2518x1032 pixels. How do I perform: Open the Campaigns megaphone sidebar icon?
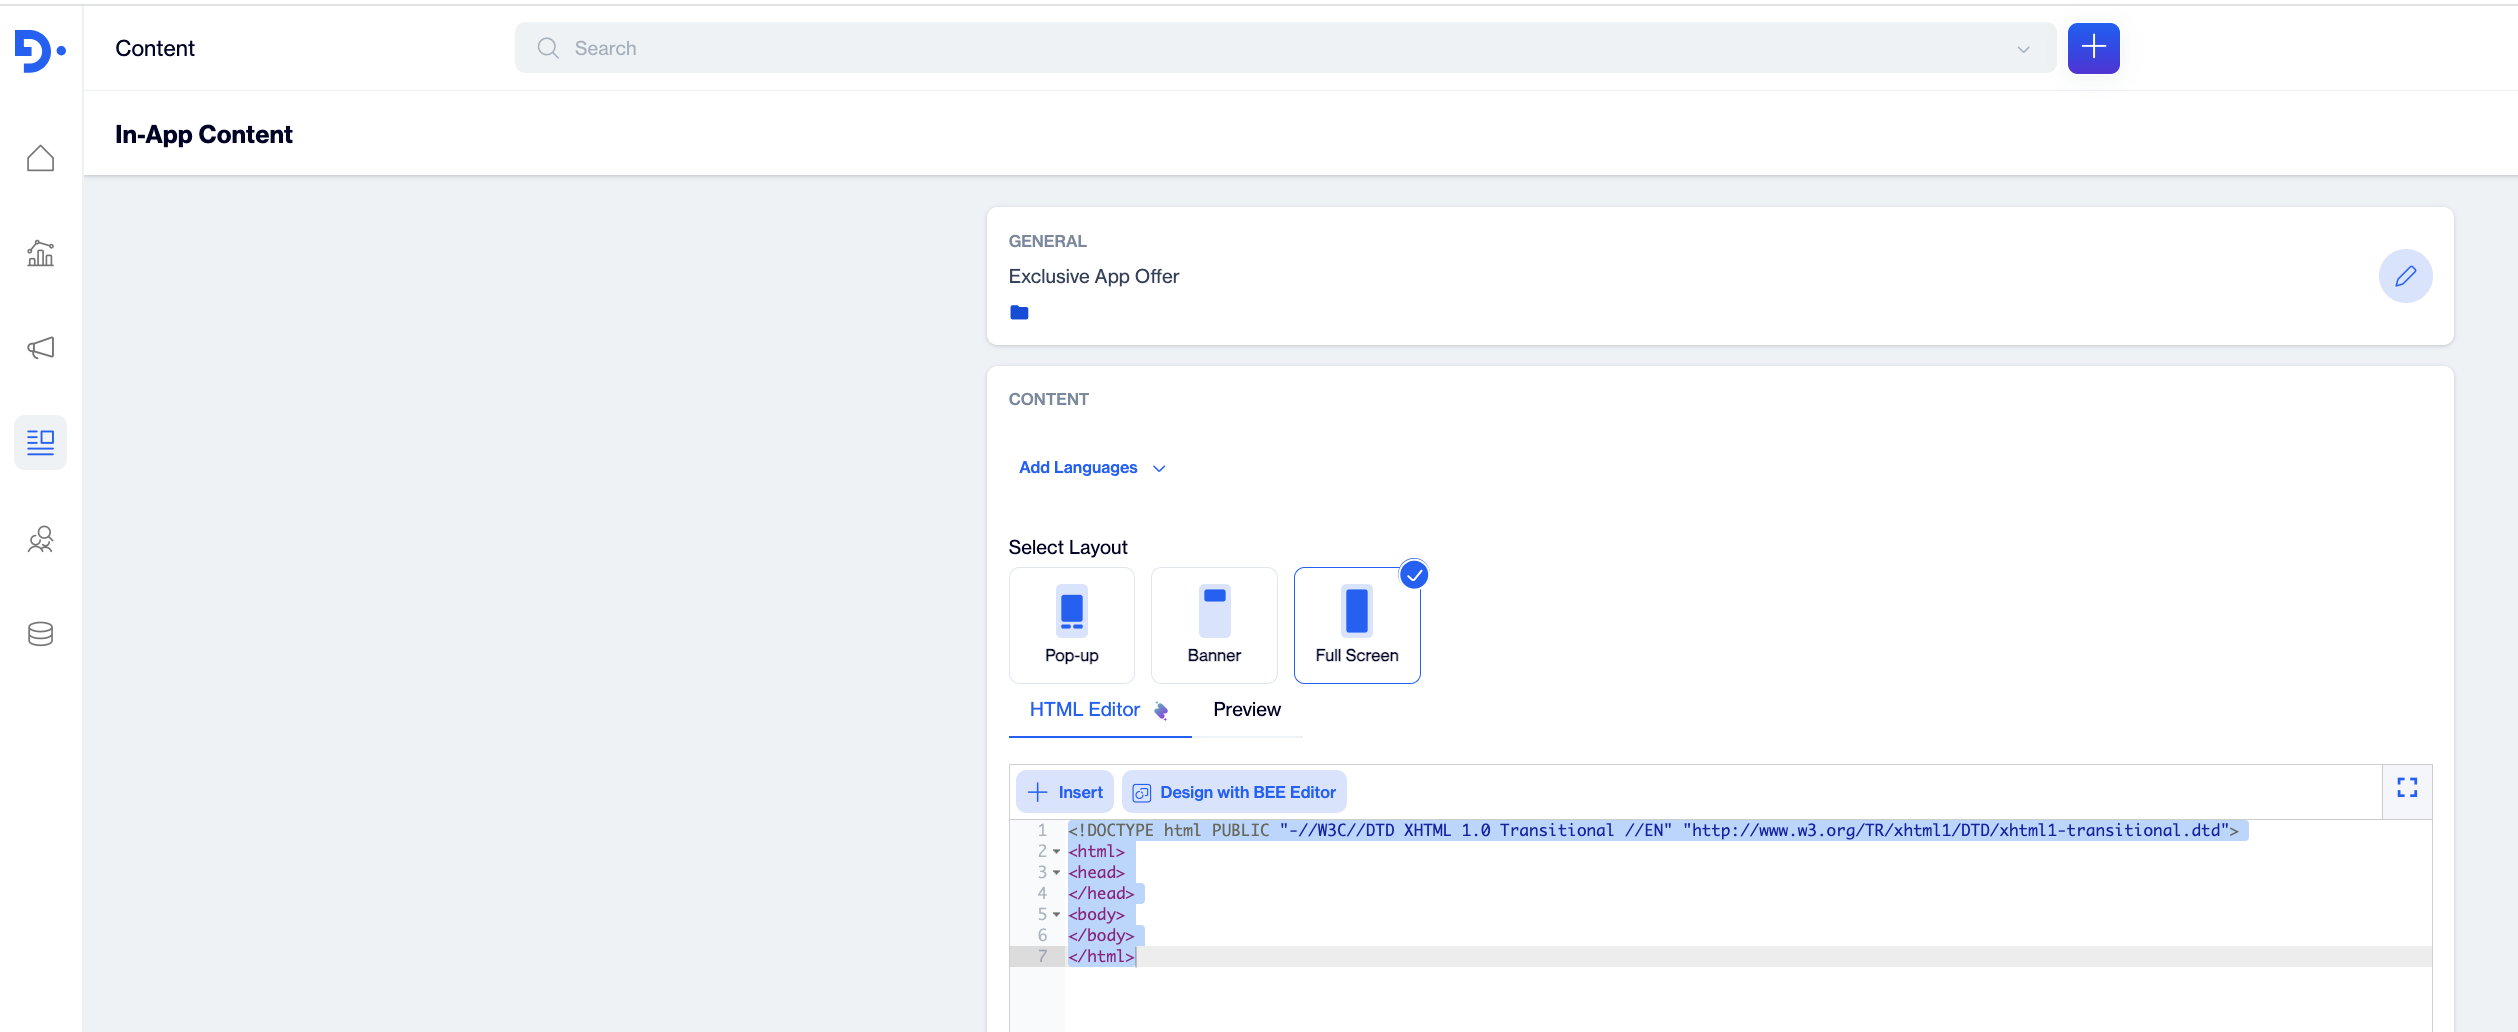click(40, 348)
